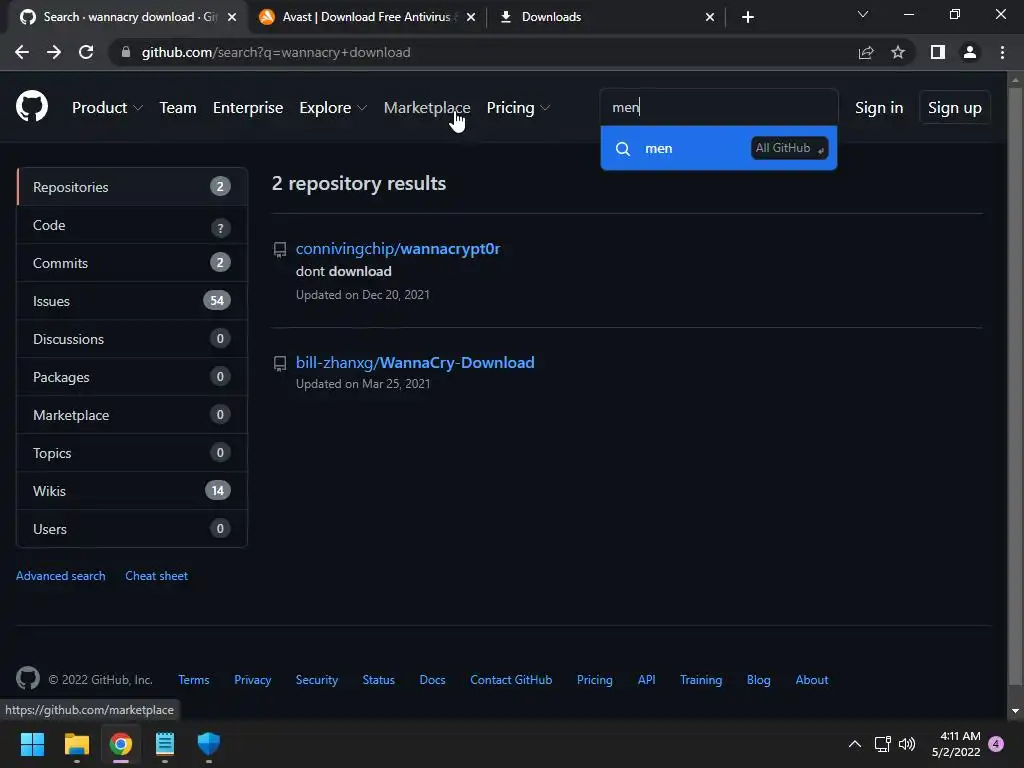Filter results by Commits
This screenshot has width=1024, height=768.
point(132,263)
